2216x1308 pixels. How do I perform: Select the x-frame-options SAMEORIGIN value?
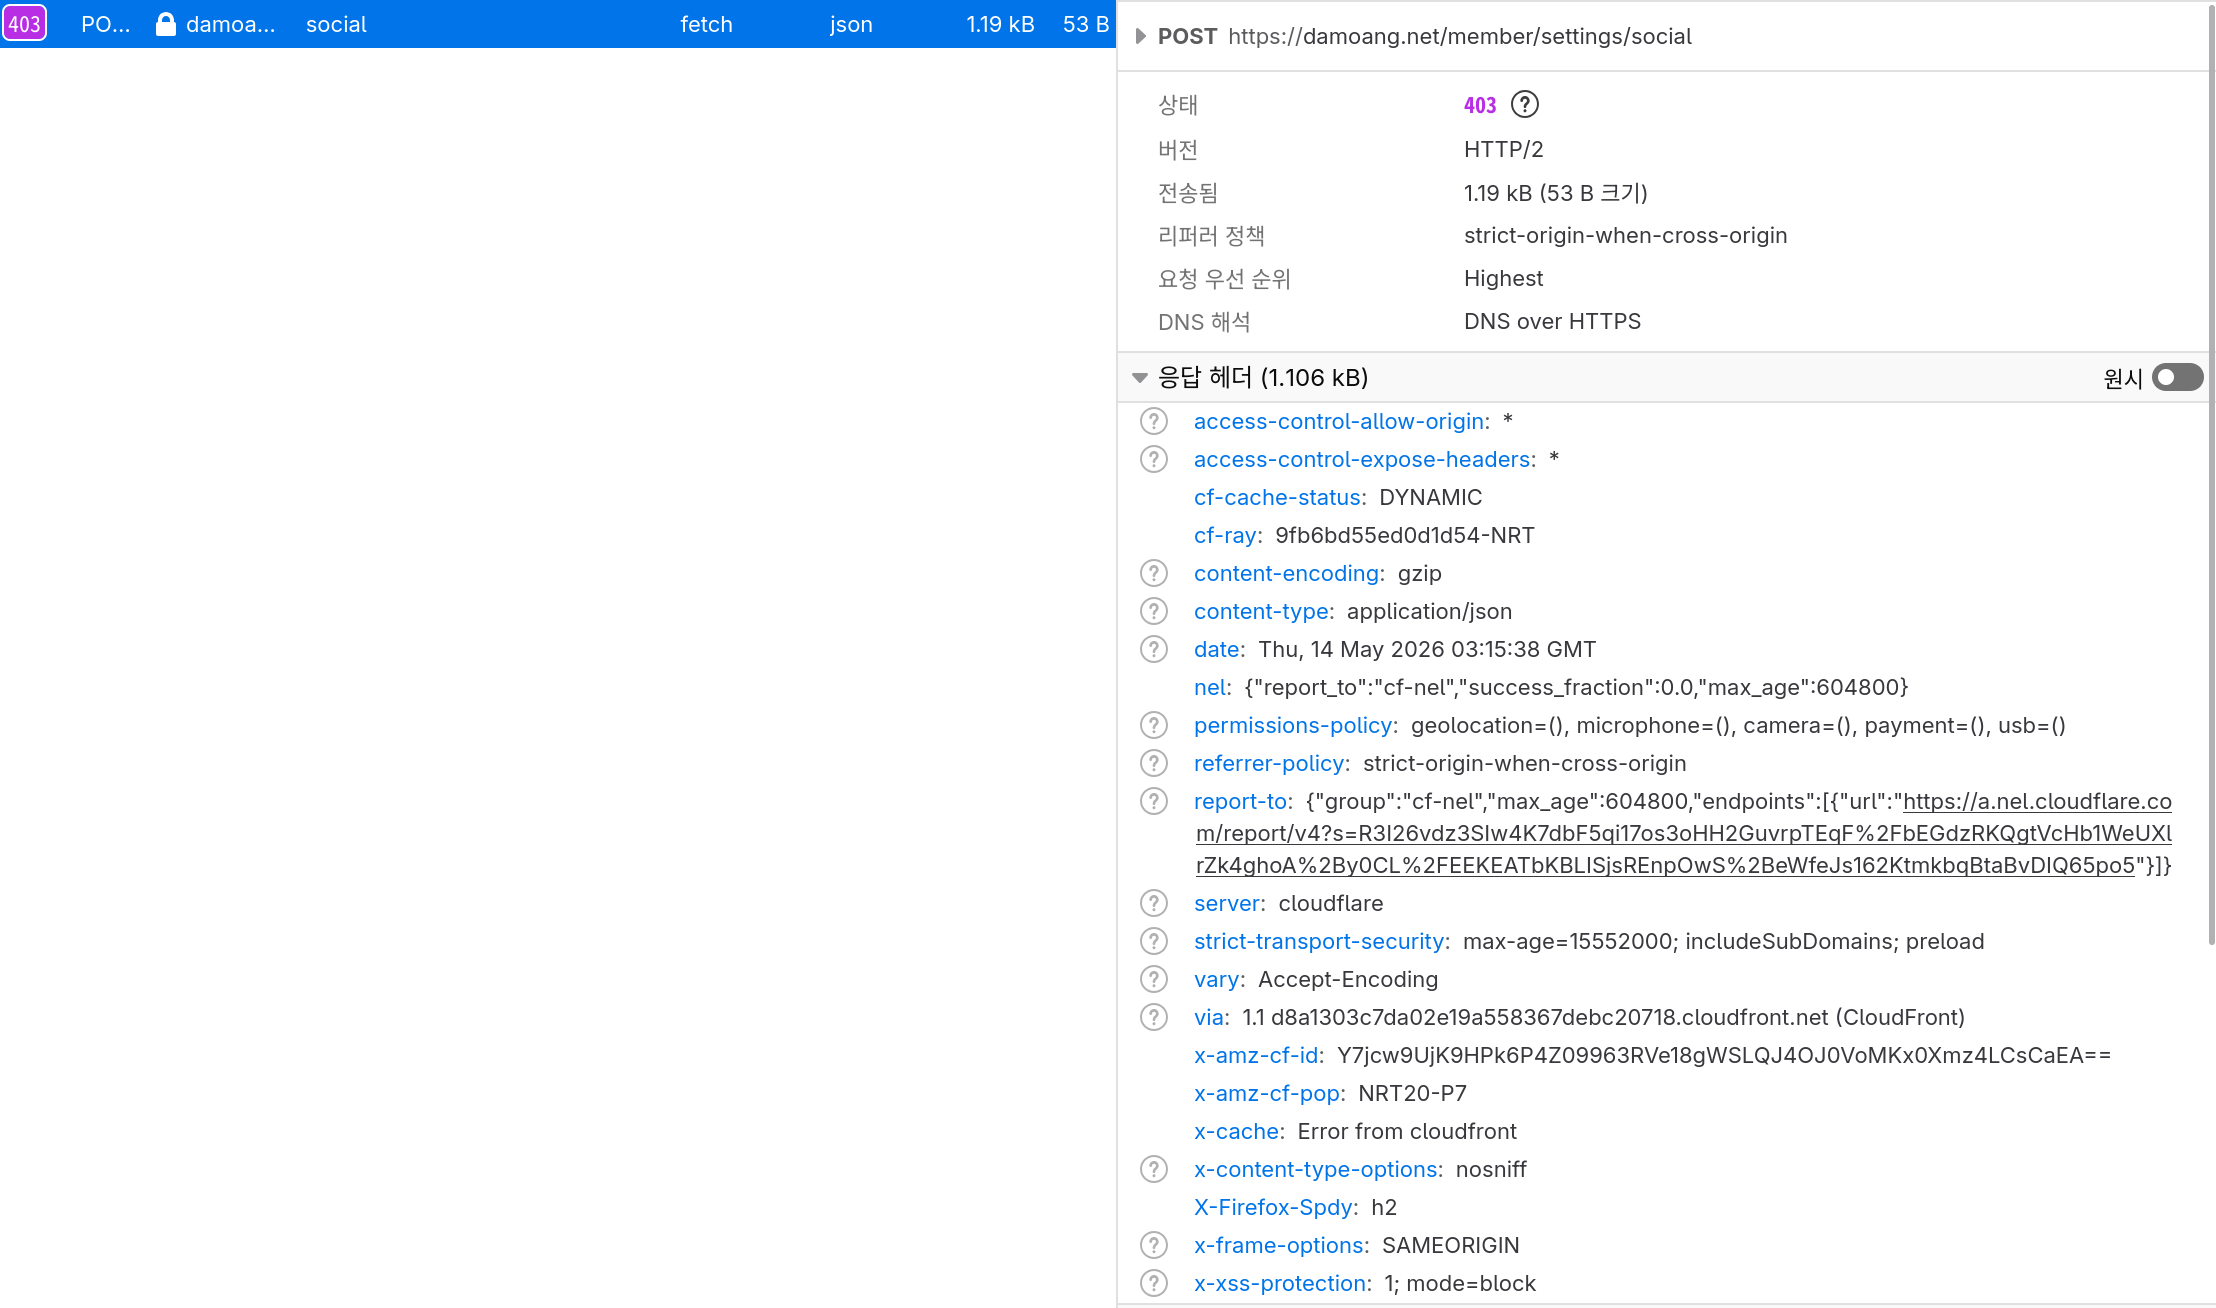1450,1245
